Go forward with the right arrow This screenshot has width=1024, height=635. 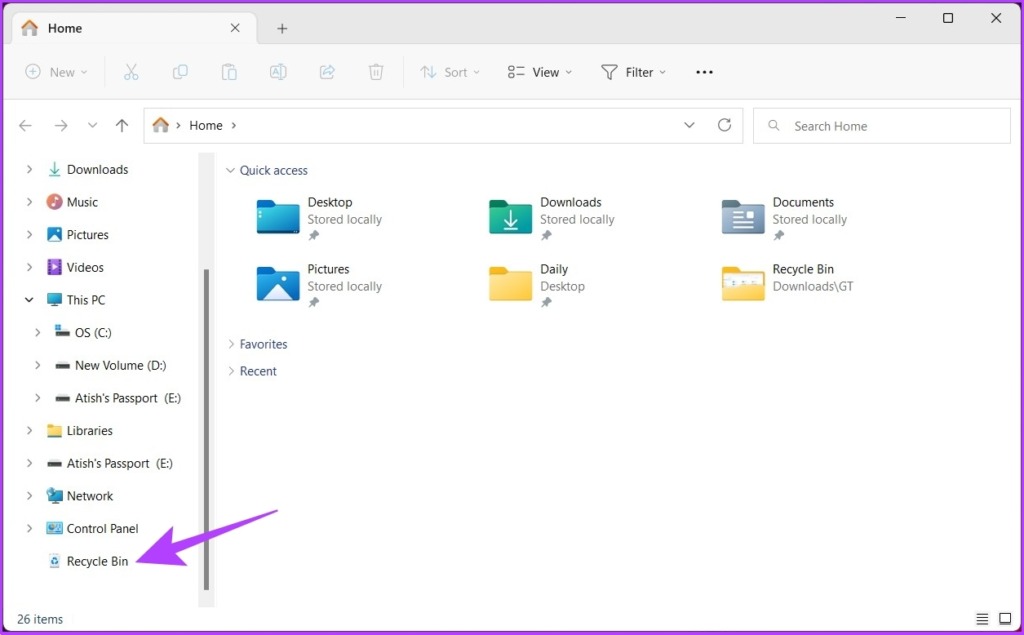(x=61, y=125)
